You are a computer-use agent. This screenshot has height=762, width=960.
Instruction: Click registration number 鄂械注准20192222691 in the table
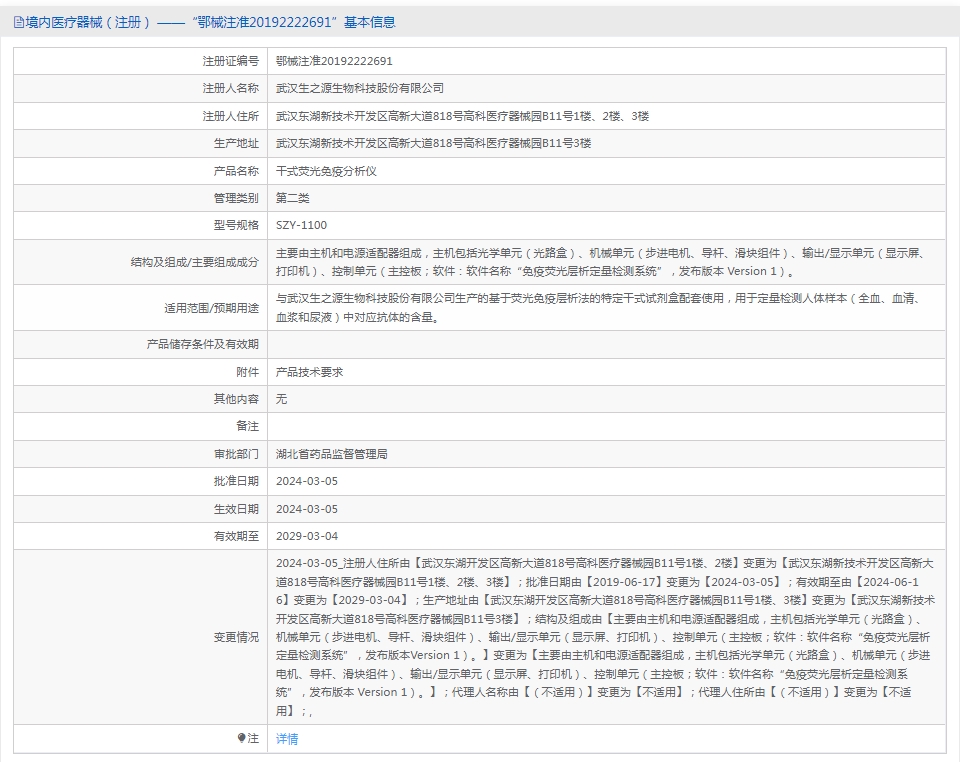pos(334,61)
